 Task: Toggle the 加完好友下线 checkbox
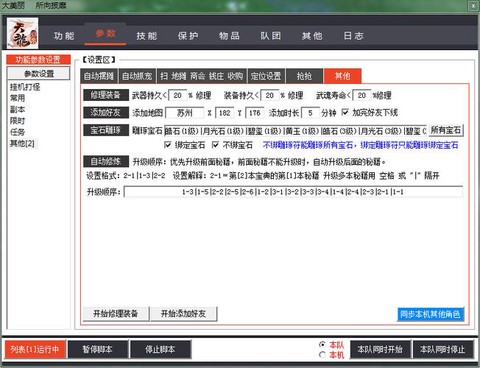click(345, 112)
